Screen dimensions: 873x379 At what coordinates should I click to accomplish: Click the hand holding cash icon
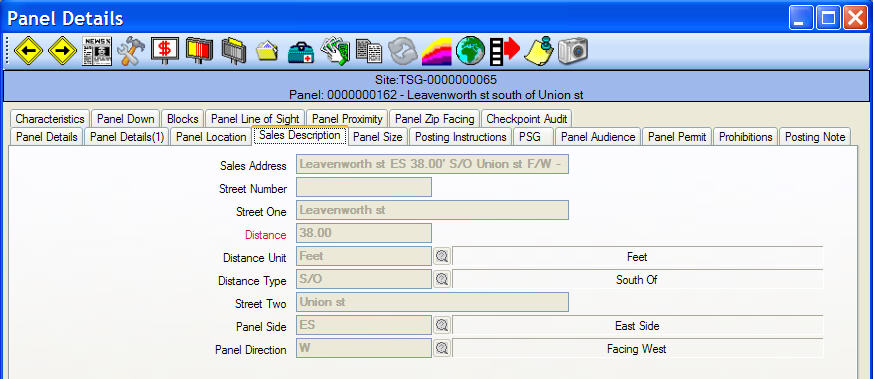335,52
